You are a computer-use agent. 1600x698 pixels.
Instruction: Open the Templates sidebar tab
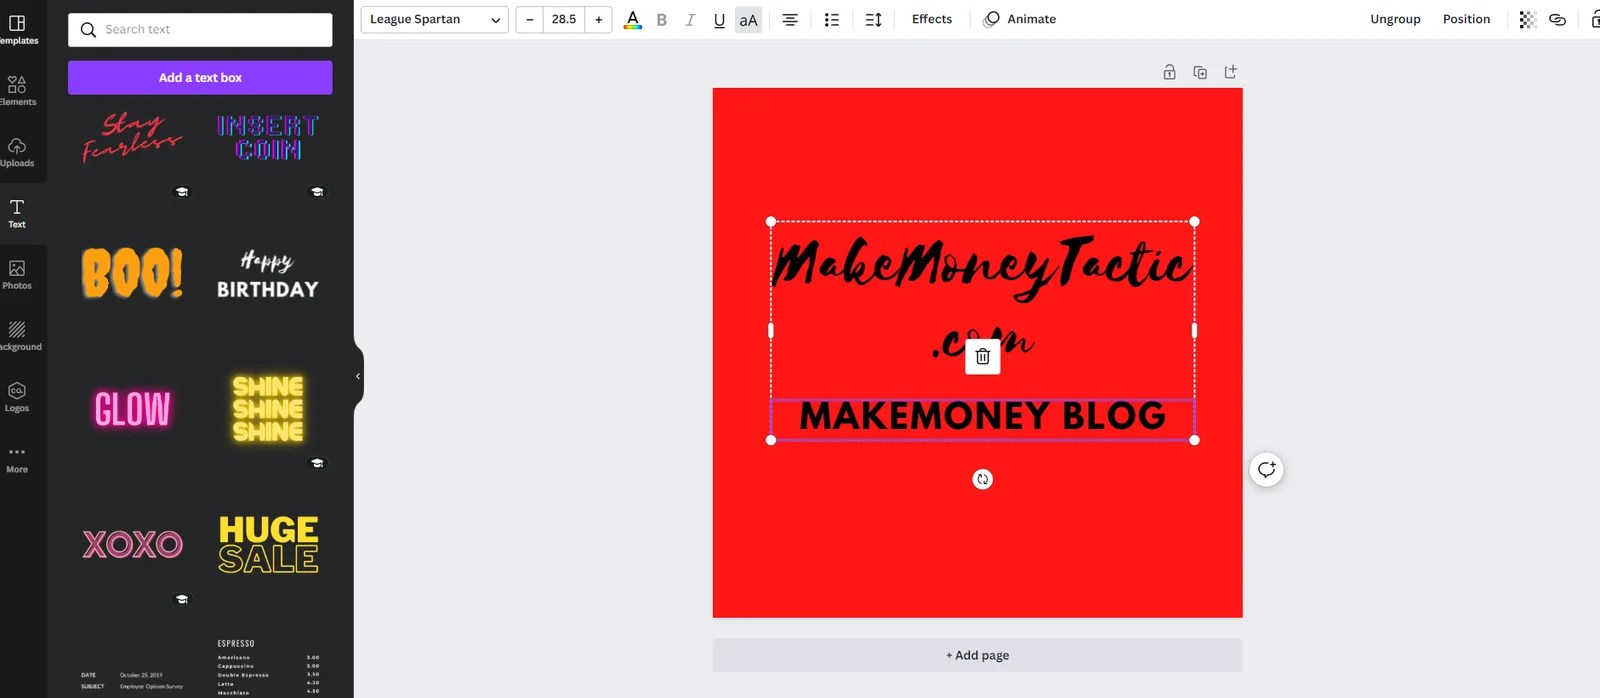pyautogui.click(x=18, y=30)
